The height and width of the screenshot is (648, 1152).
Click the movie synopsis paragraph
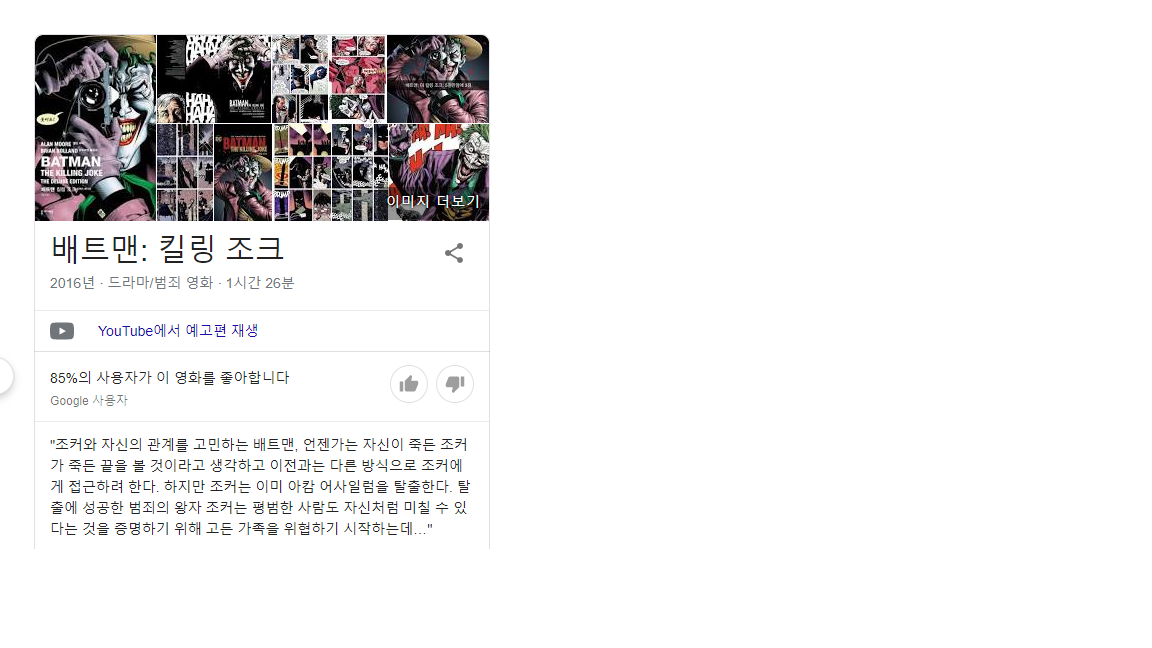pyautogui.click(x=260, y=486)
